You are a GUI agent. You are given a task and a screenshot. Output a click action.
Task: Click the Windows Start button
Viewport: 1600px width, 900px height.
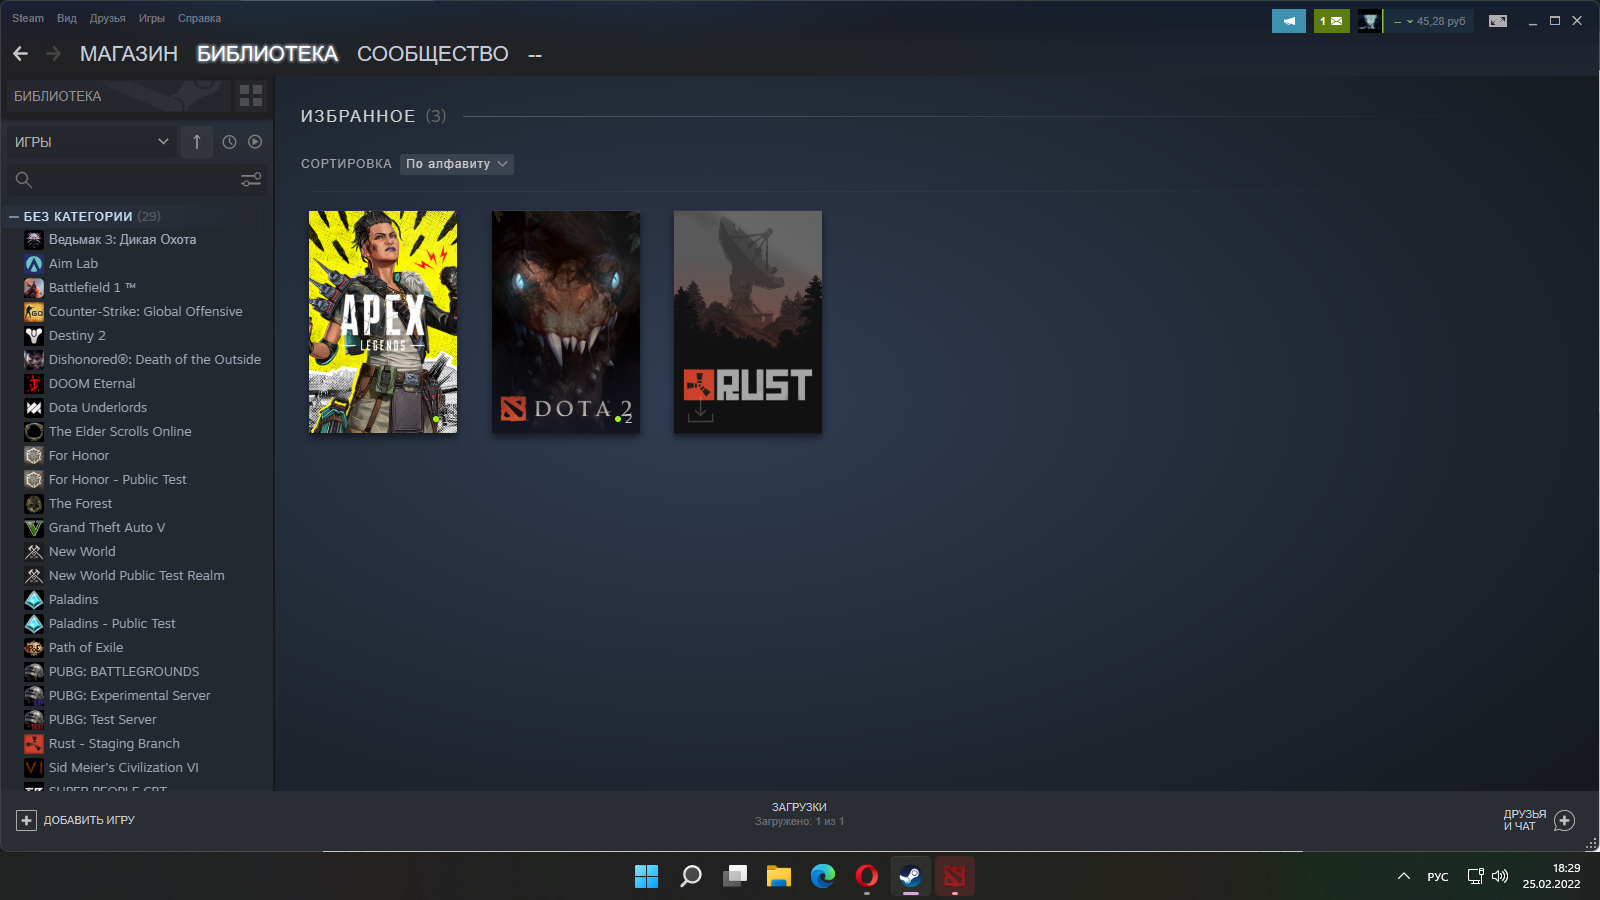pyautogui.click(x=647, y=876)
